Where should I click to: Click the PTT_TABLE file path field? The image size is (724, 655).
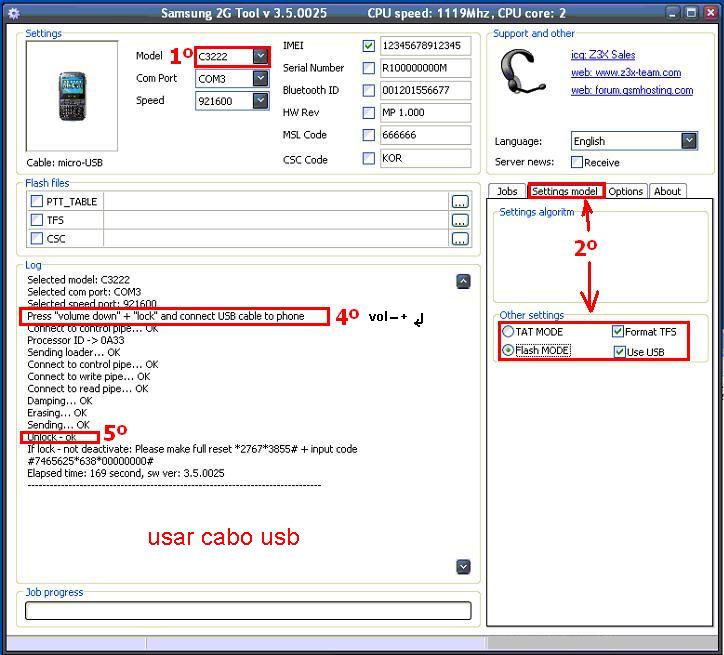276,202
